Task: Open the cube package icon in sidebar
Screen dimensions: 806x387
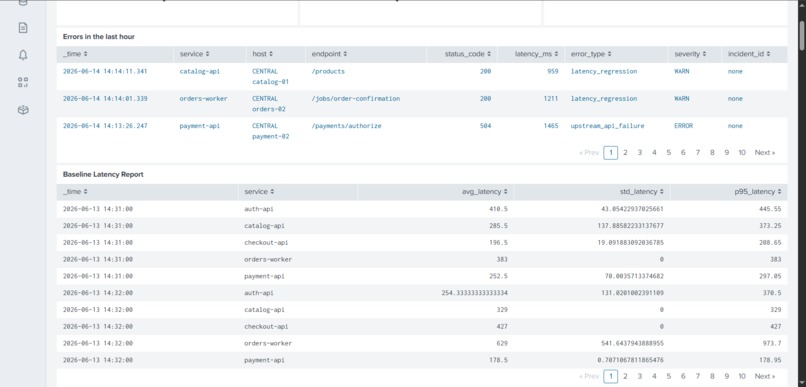Action: pos(23,110)
